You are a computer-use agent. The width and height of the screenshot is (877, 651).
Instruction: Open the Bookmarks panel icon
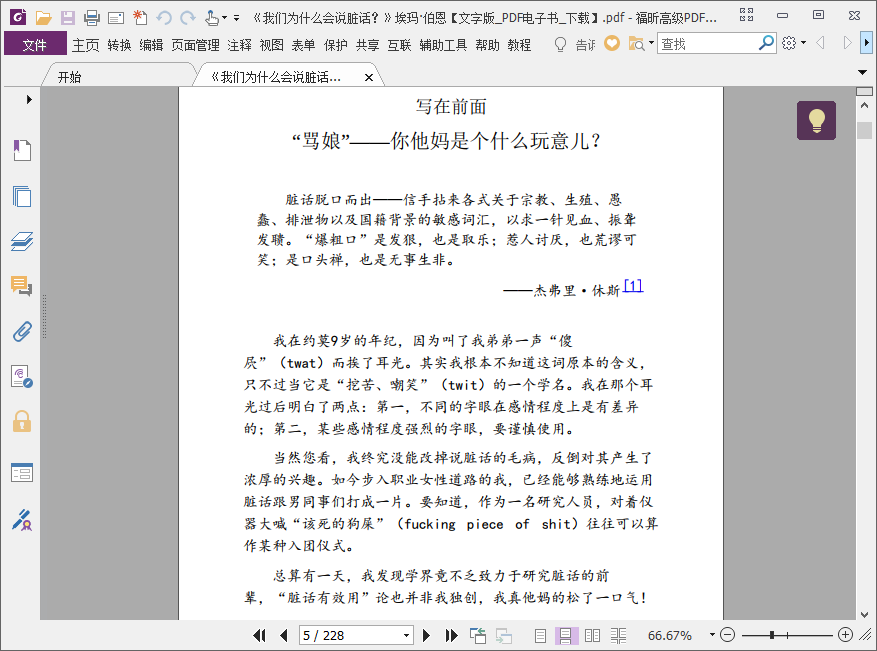point(22,150)
